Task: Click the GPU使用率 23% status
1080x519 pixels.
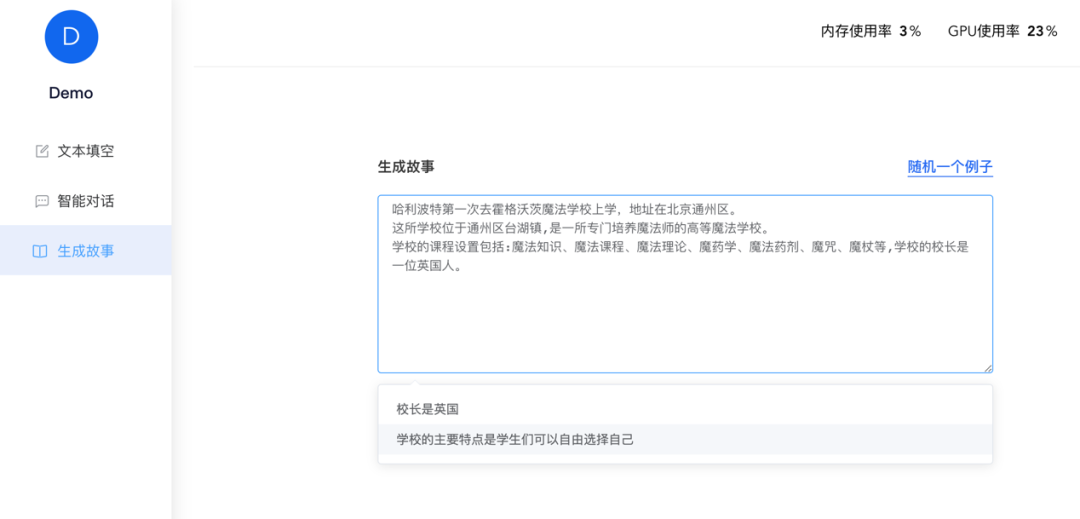Action: tap(1002, 31)
